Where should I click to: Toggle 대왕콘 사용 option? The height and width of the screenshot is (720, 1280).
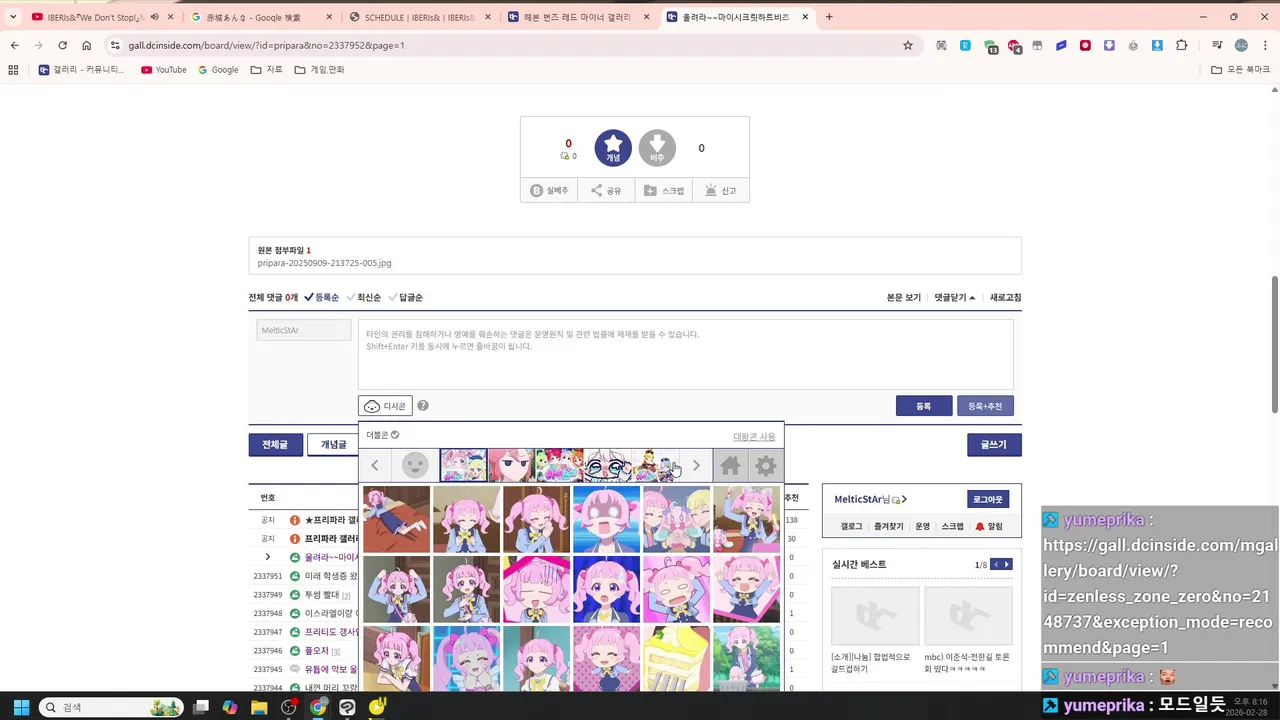click(754, 436)
